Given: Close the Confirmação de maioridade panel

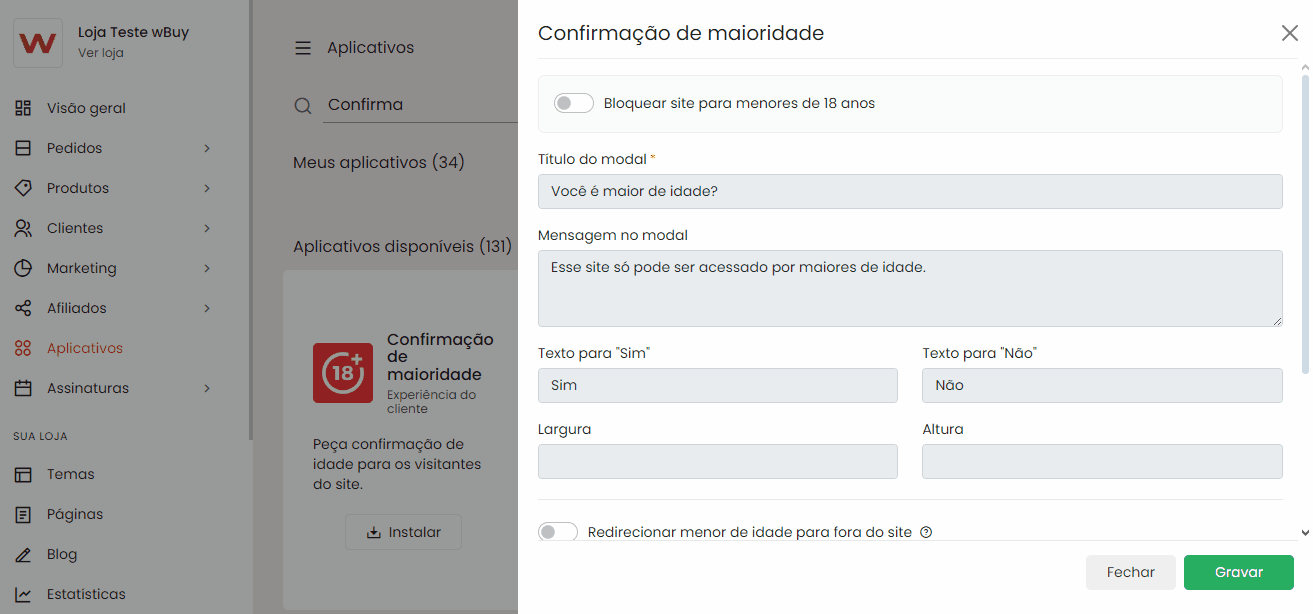Looking at the screenshot, I should (x=1289, y=33).
